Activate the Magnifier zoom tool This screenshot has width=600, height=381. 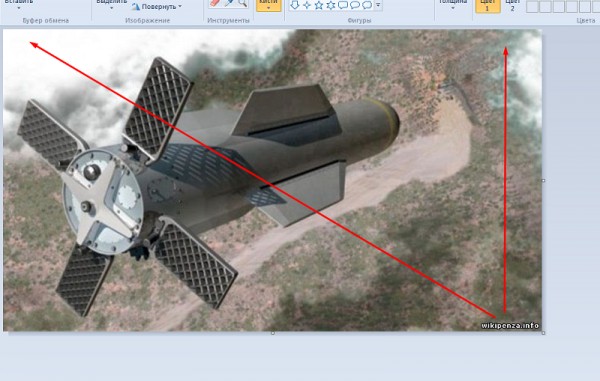tap(242, 3)
